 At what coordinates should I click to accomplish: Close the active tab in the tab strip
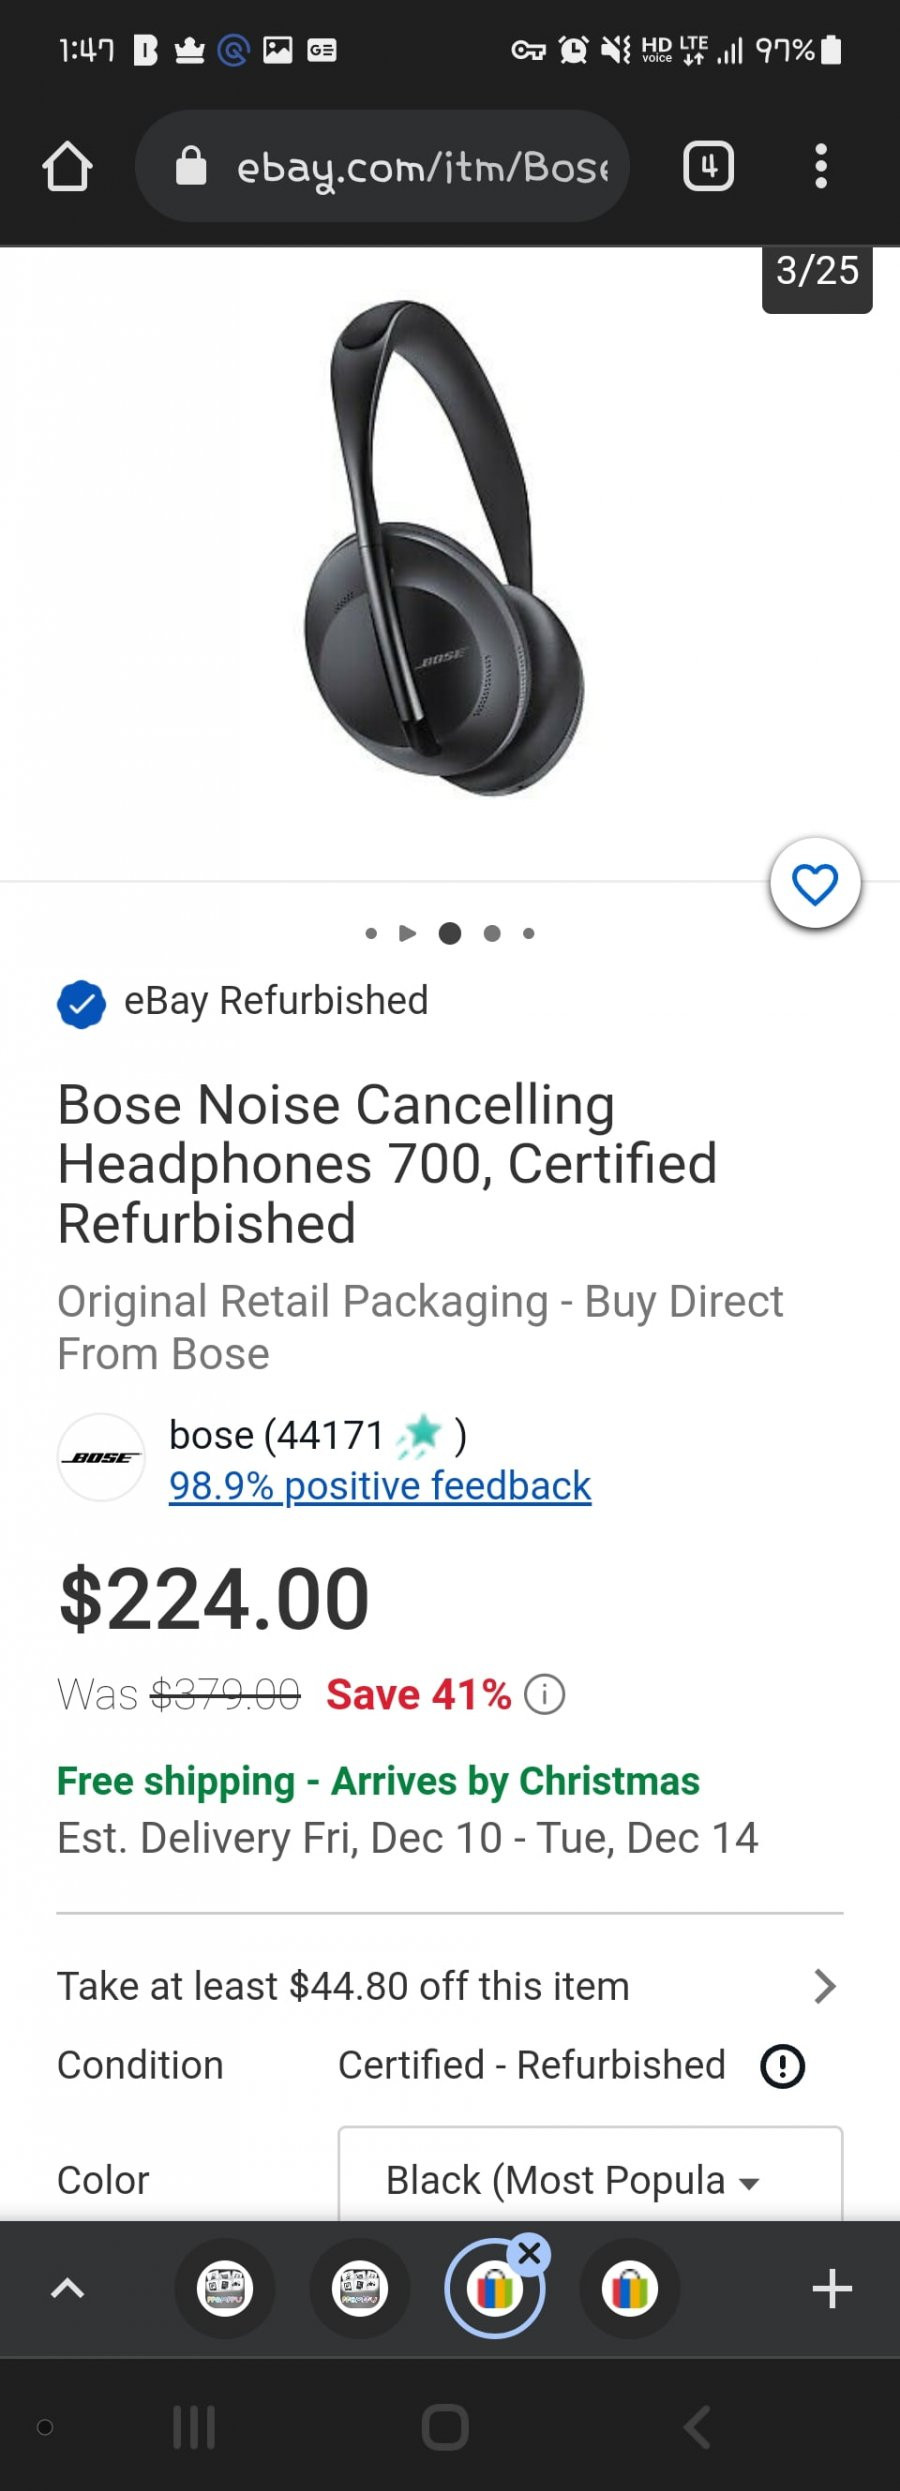click(530, 2253)
